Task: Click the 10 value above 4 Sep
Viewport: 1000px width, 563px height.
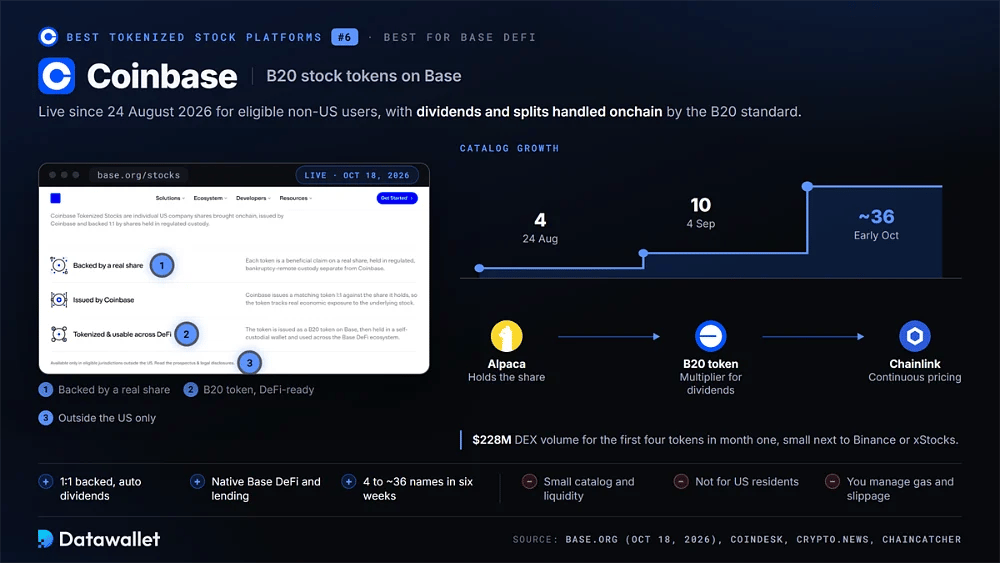Action: (x=700, y=205)
